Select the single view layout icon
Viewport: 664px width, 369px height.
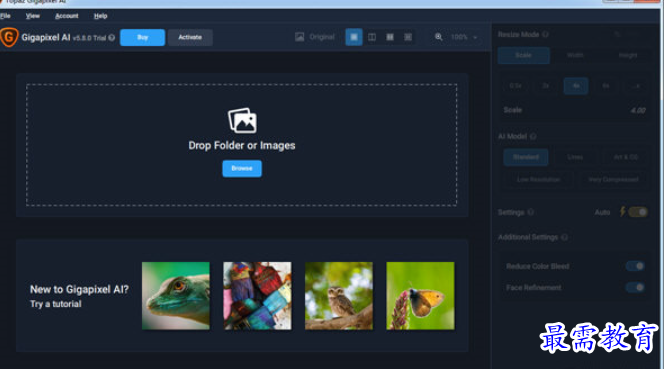click(354, 37)
